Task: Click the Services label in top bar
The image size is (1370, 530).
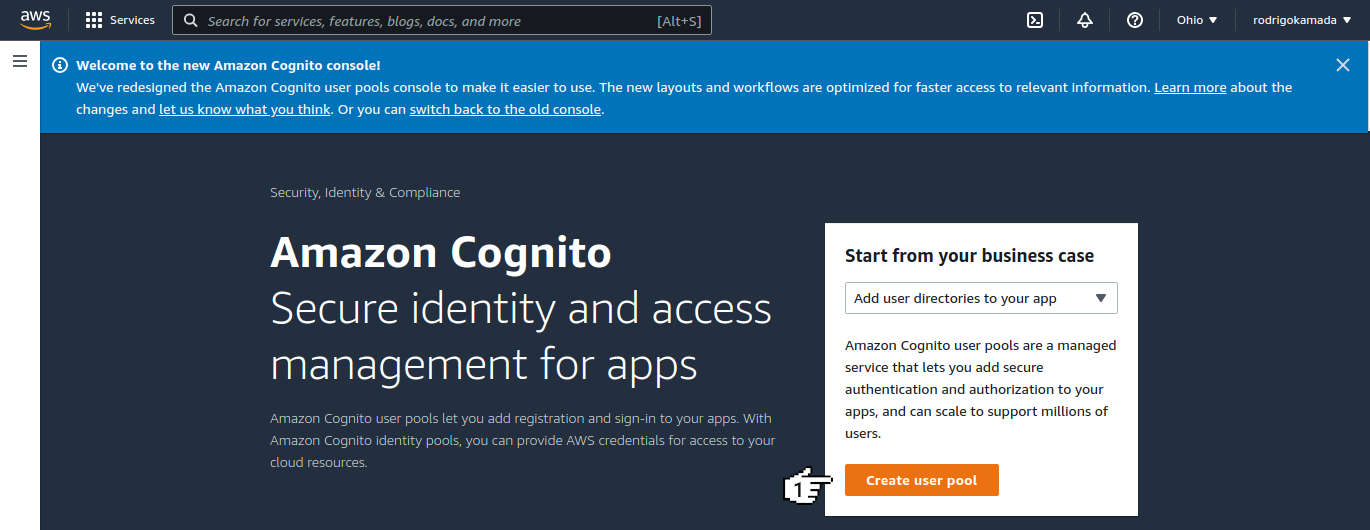Action: 132,20
